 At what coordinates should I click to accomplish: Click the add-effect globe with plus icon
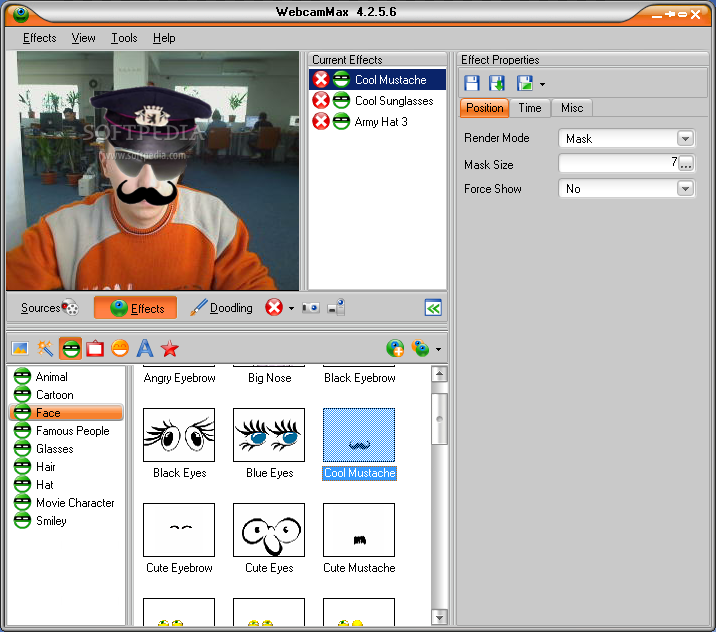point(395,348)
